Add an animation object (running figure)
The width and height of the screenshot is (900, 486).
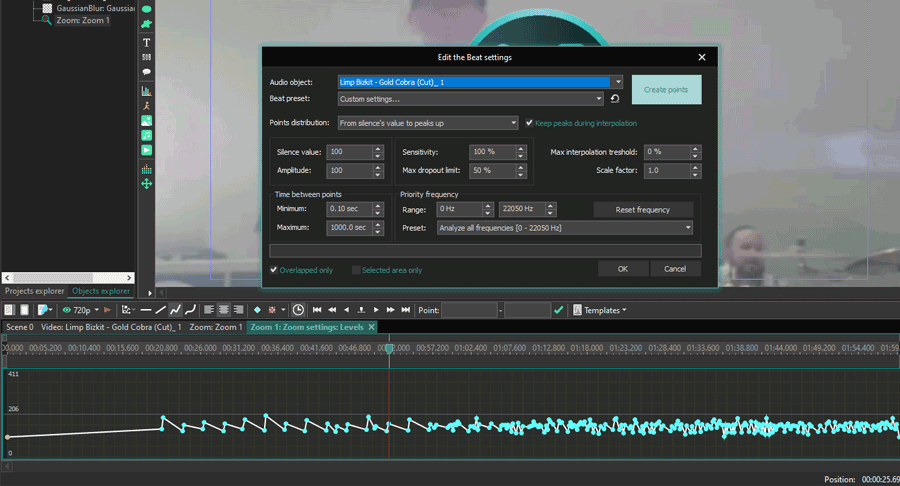(146, 106)
